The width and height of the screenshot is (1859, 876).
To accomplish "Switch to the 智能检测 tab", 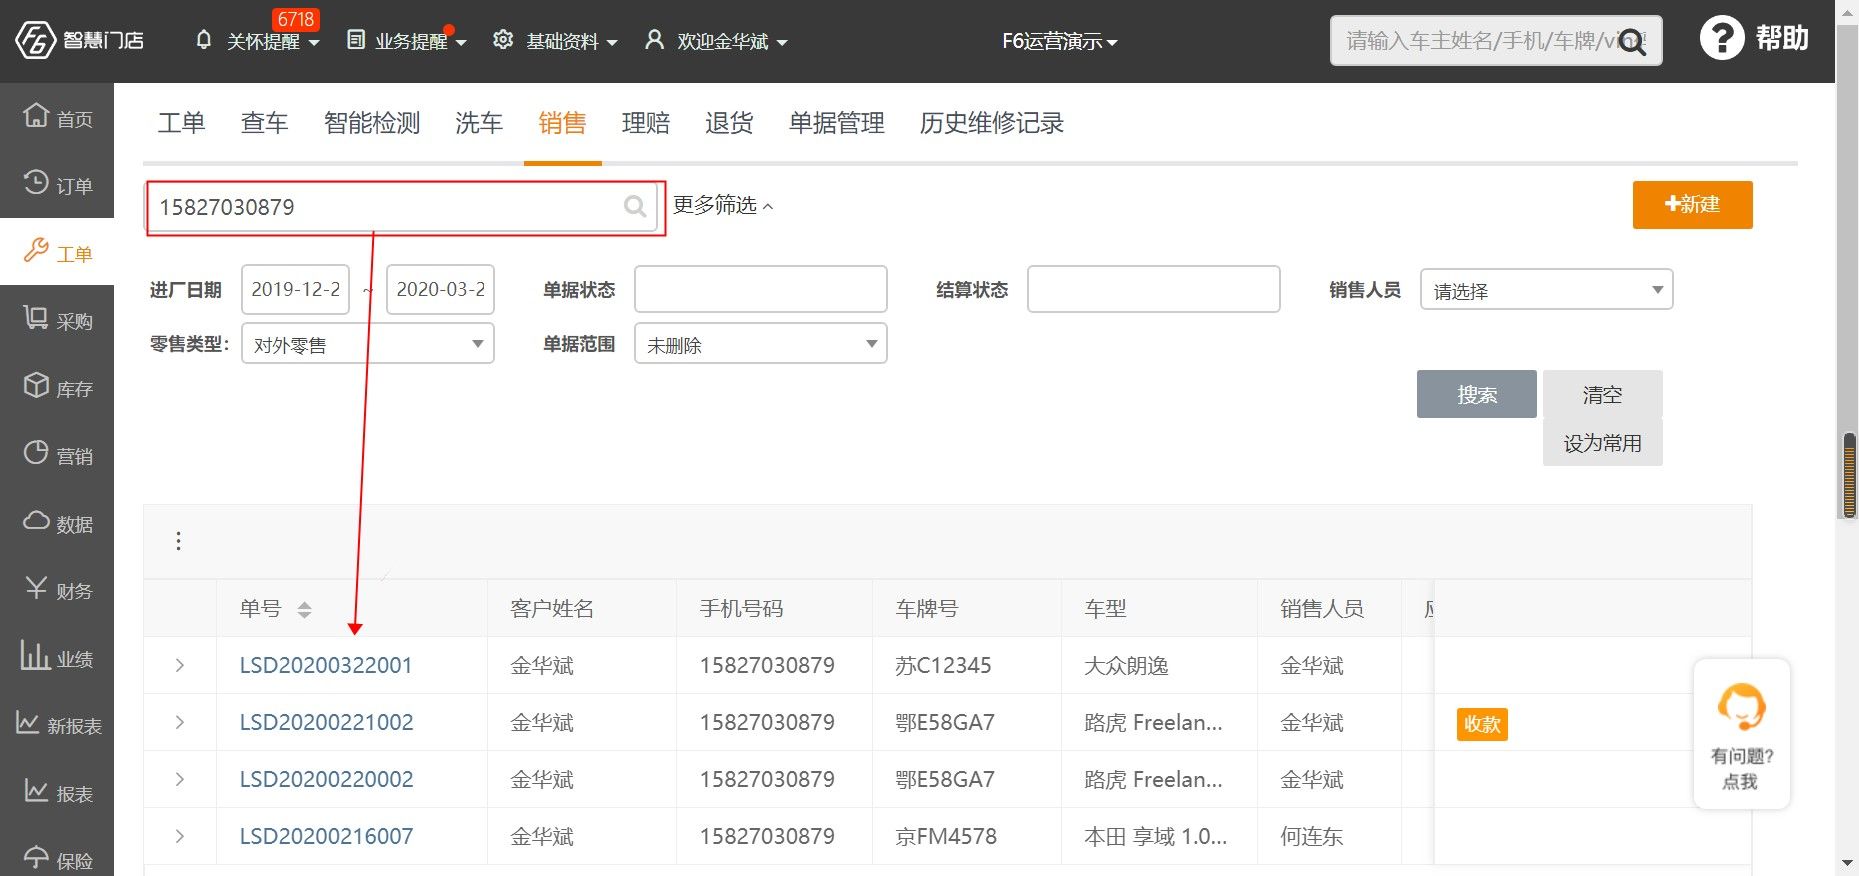I will click(x=372, y=123).
